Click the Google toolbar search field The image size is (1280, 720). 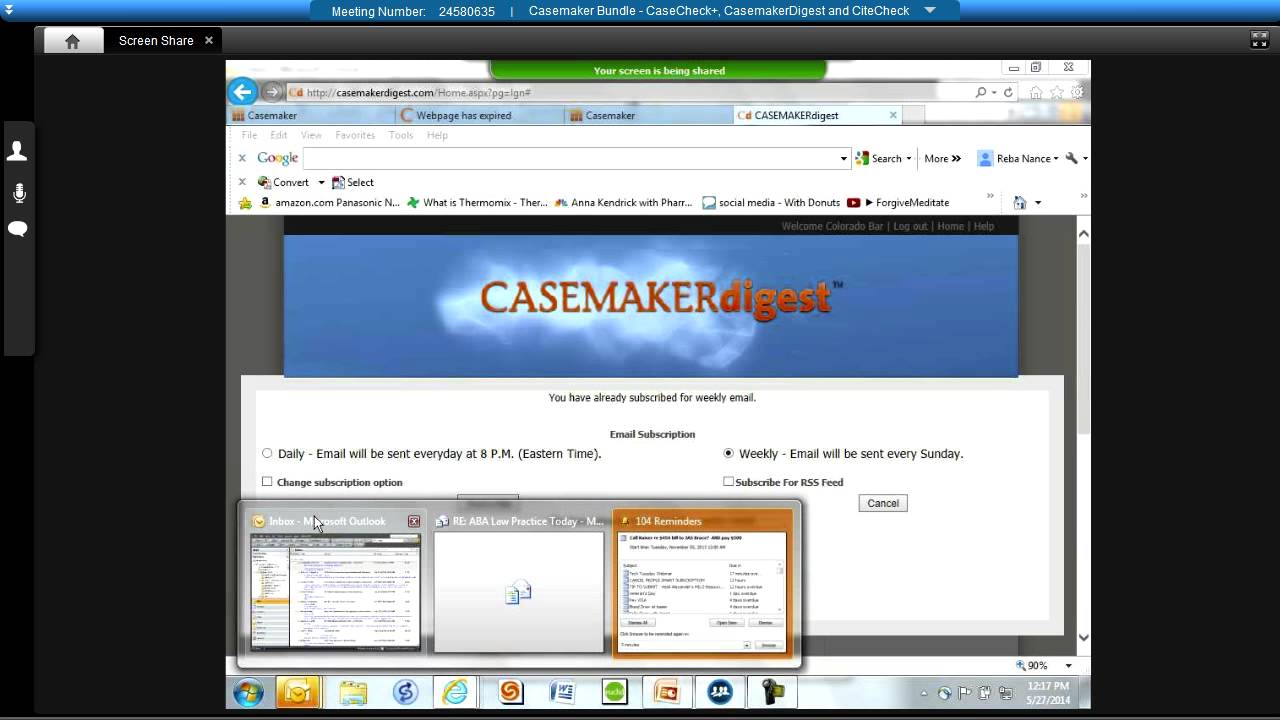[x=570, y=158]
